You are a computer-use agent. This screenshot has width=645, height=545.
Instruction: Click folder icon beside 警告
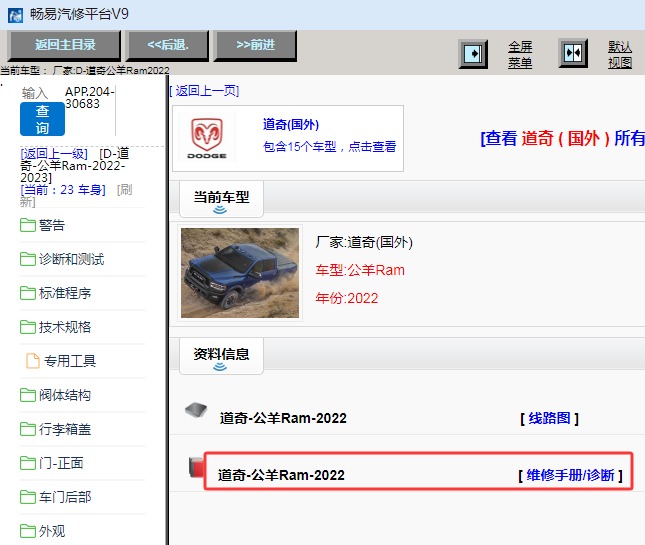click(x=28, y=225)
